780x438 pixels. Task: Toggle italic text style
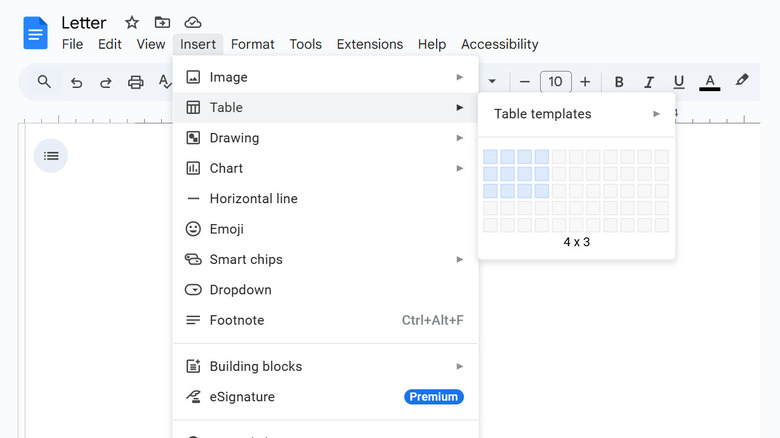point(649,82)
